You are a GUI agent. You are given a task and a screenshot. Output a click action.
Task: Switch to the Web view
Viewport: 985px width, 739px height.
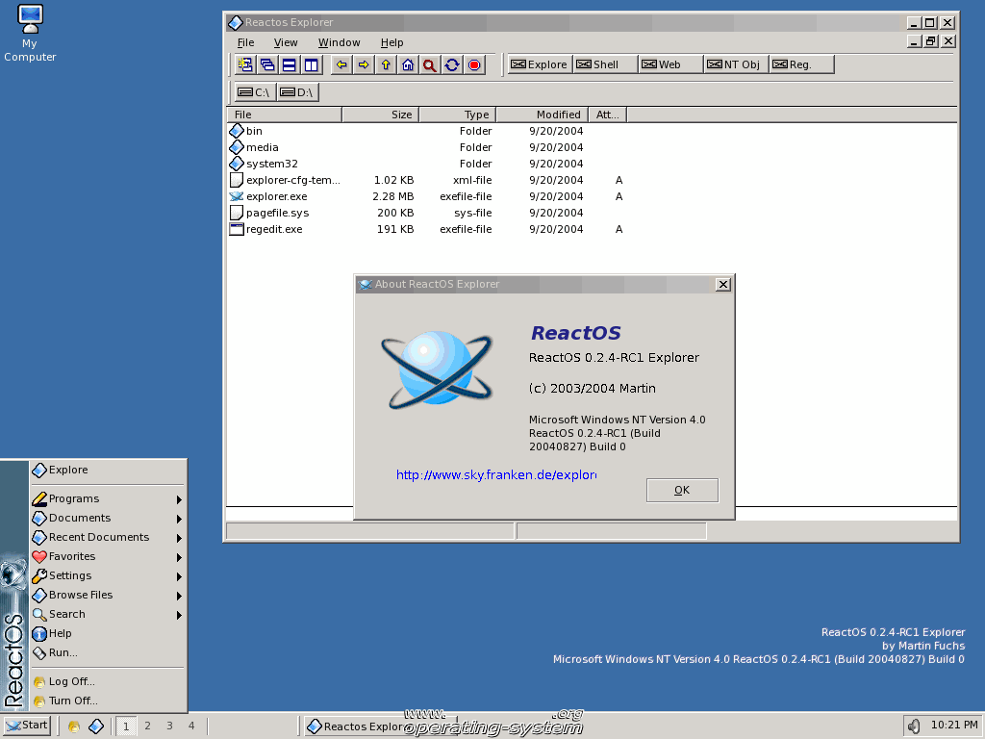(x=669, y=64)
